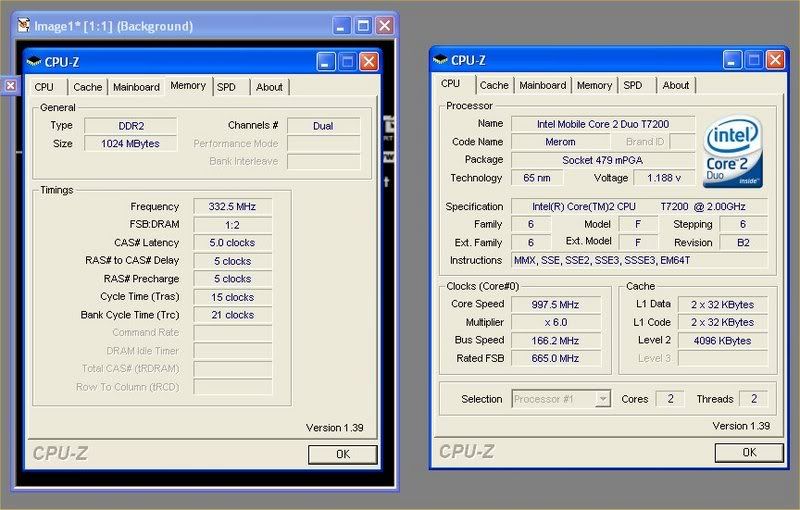Click the Size field showing 1024 MBytes
Image resolution: width=800 pixels, height=510 pixels.
pos(131,144)
